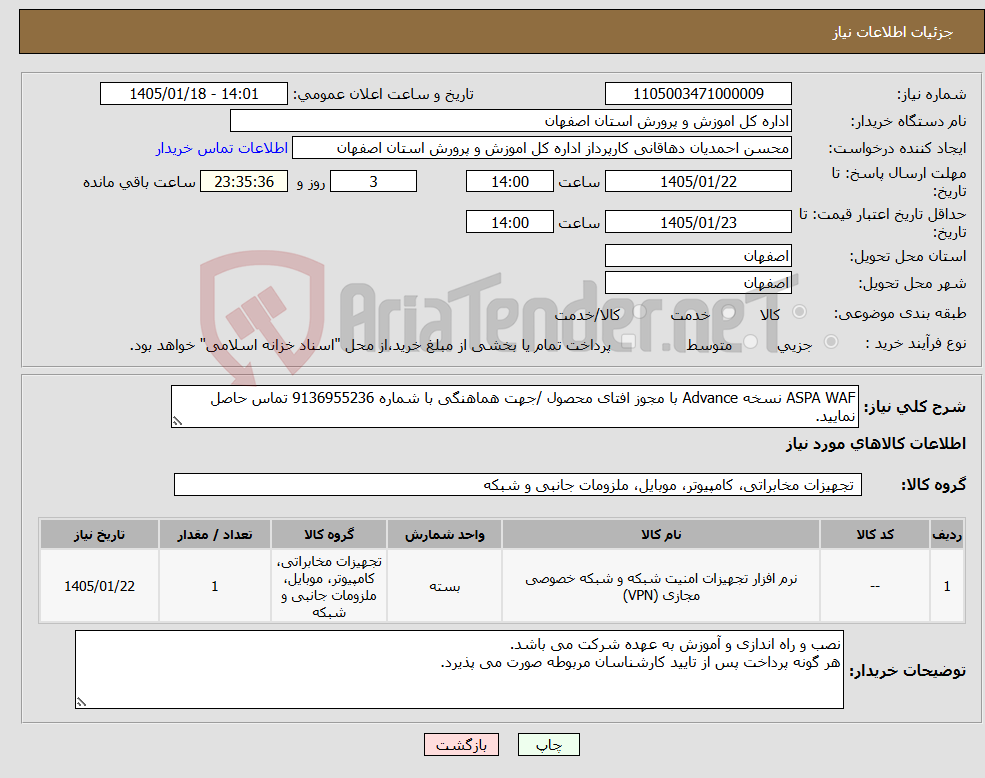This screenshot has height=778, width=985.
Task: Click the بازگشت (back) button
Action: point(461,745)
